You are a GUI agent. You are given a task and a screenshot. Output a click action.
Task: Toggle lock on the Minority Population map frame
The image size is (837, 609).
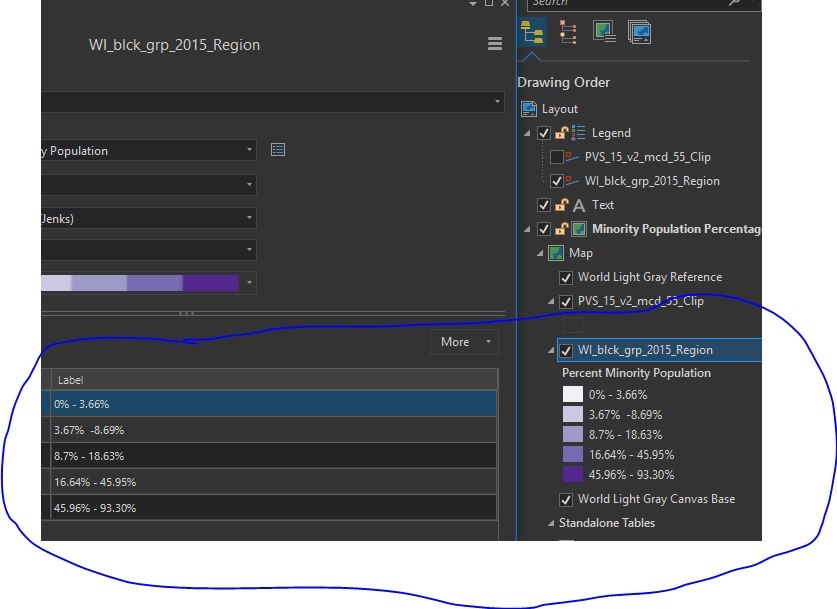(561, 228)
